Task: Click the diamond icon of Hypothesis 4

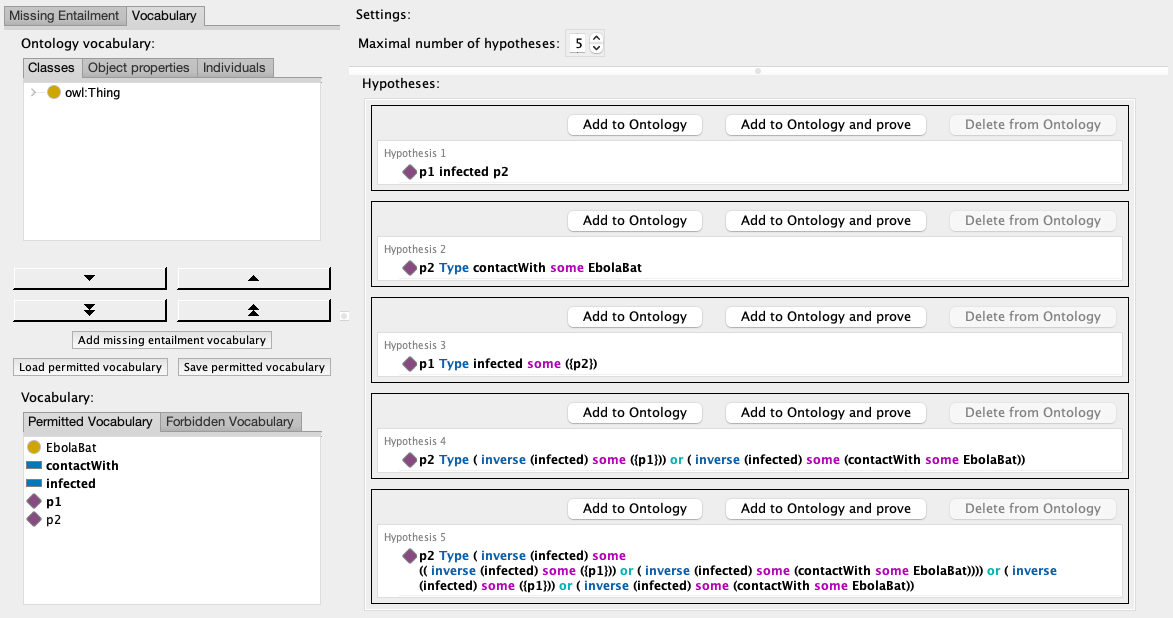Action: click(409, 460)
